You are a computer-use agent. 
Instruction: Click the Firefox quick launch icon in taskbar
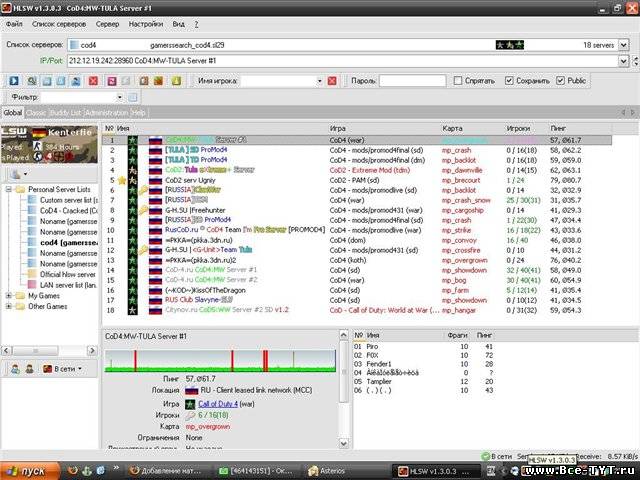point(73,471)
